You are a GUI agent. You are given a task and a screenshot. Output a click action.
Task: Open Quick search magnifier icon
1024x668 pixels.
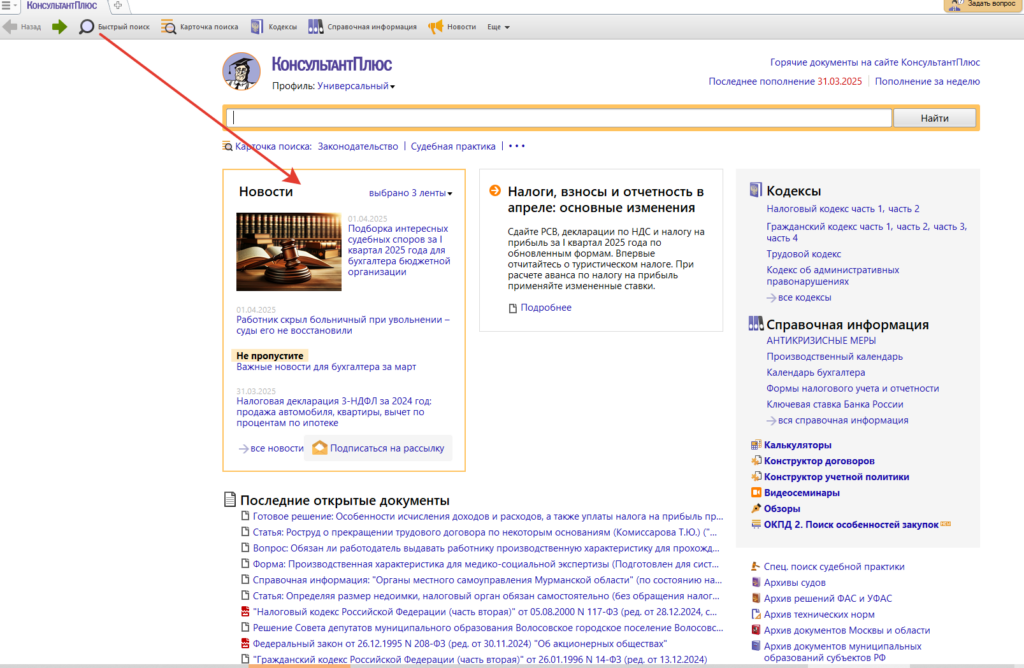[x=86, y=27]
